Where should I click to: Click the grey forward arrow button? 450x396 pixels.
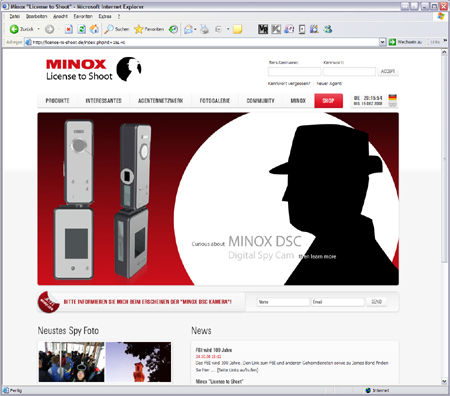pyautogui.click(x=49, y=29)
